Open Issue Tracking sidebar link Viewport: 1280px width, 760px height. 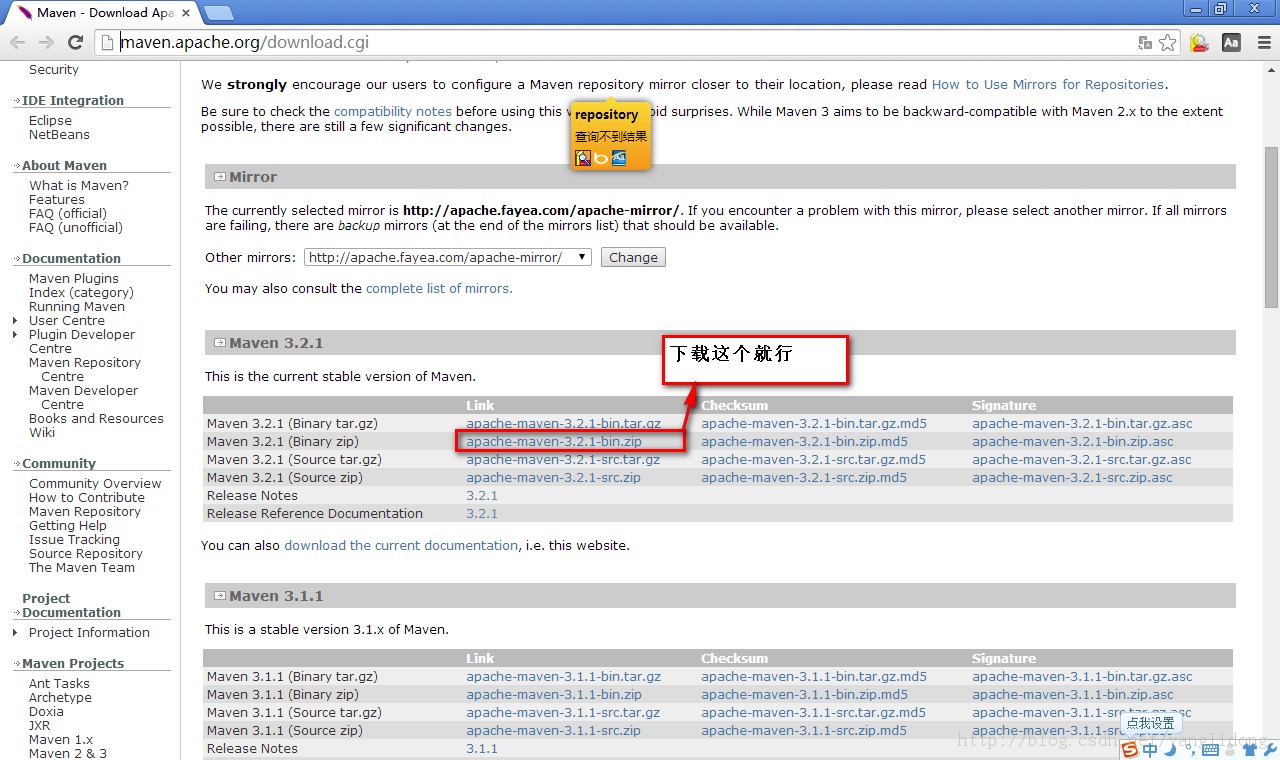(x=74, y=540)
